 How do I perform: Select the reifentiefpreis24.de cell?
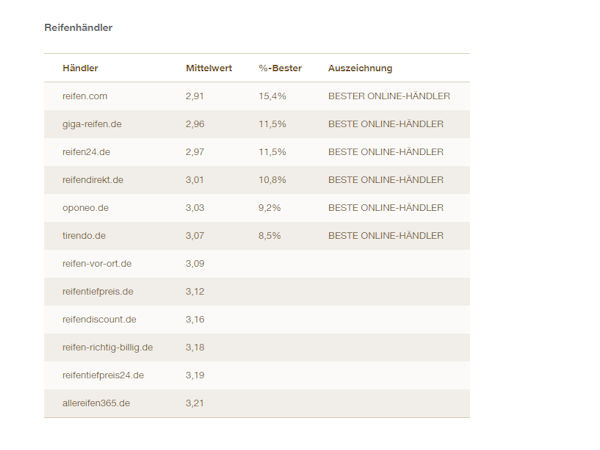click(103, 375)
